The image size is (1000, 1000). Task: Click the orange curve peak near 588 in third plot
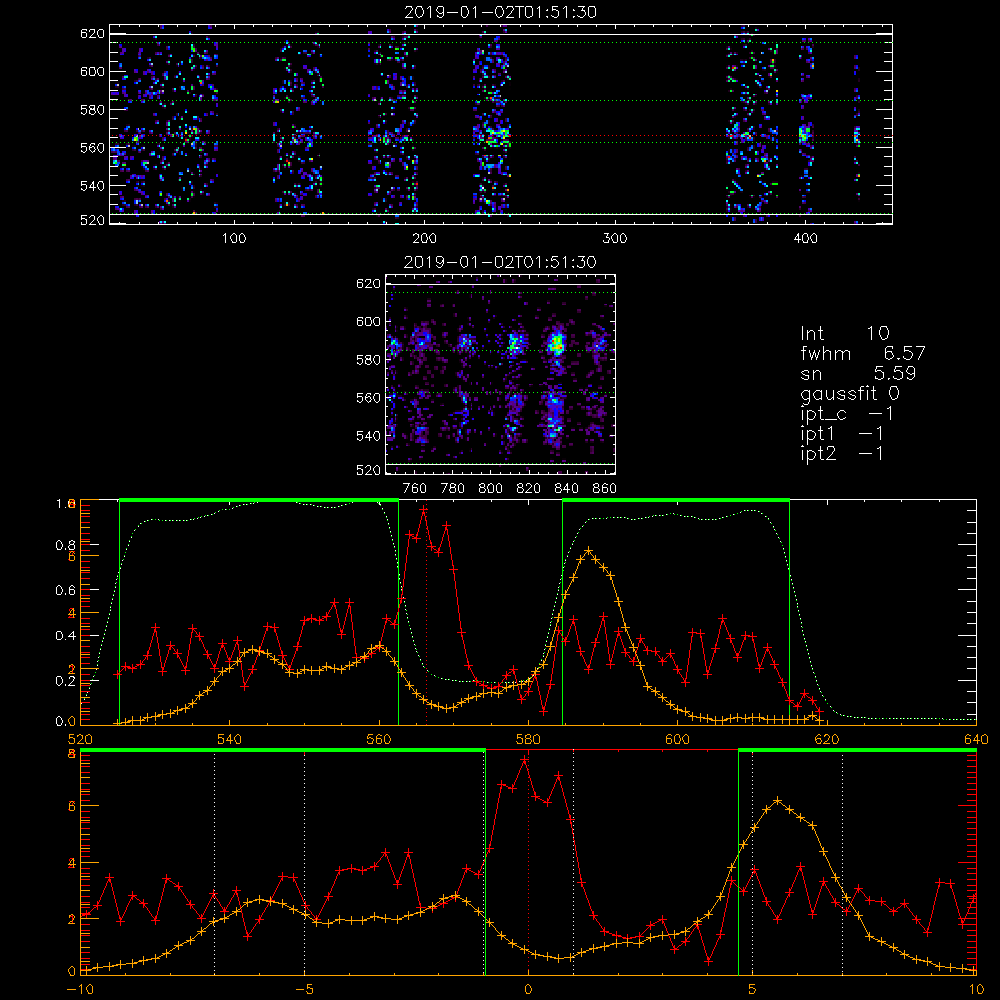[589, 550]
